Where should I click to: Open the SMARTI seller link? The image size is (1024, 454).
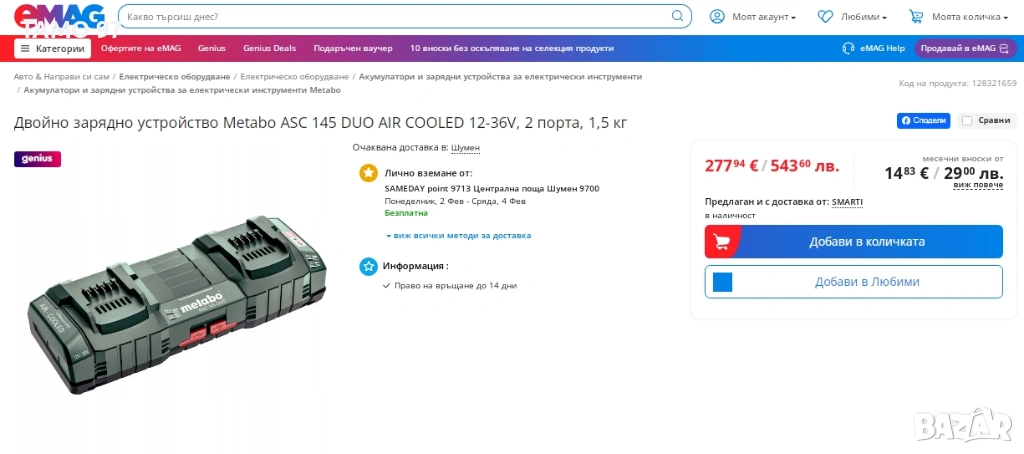point(847,202)
